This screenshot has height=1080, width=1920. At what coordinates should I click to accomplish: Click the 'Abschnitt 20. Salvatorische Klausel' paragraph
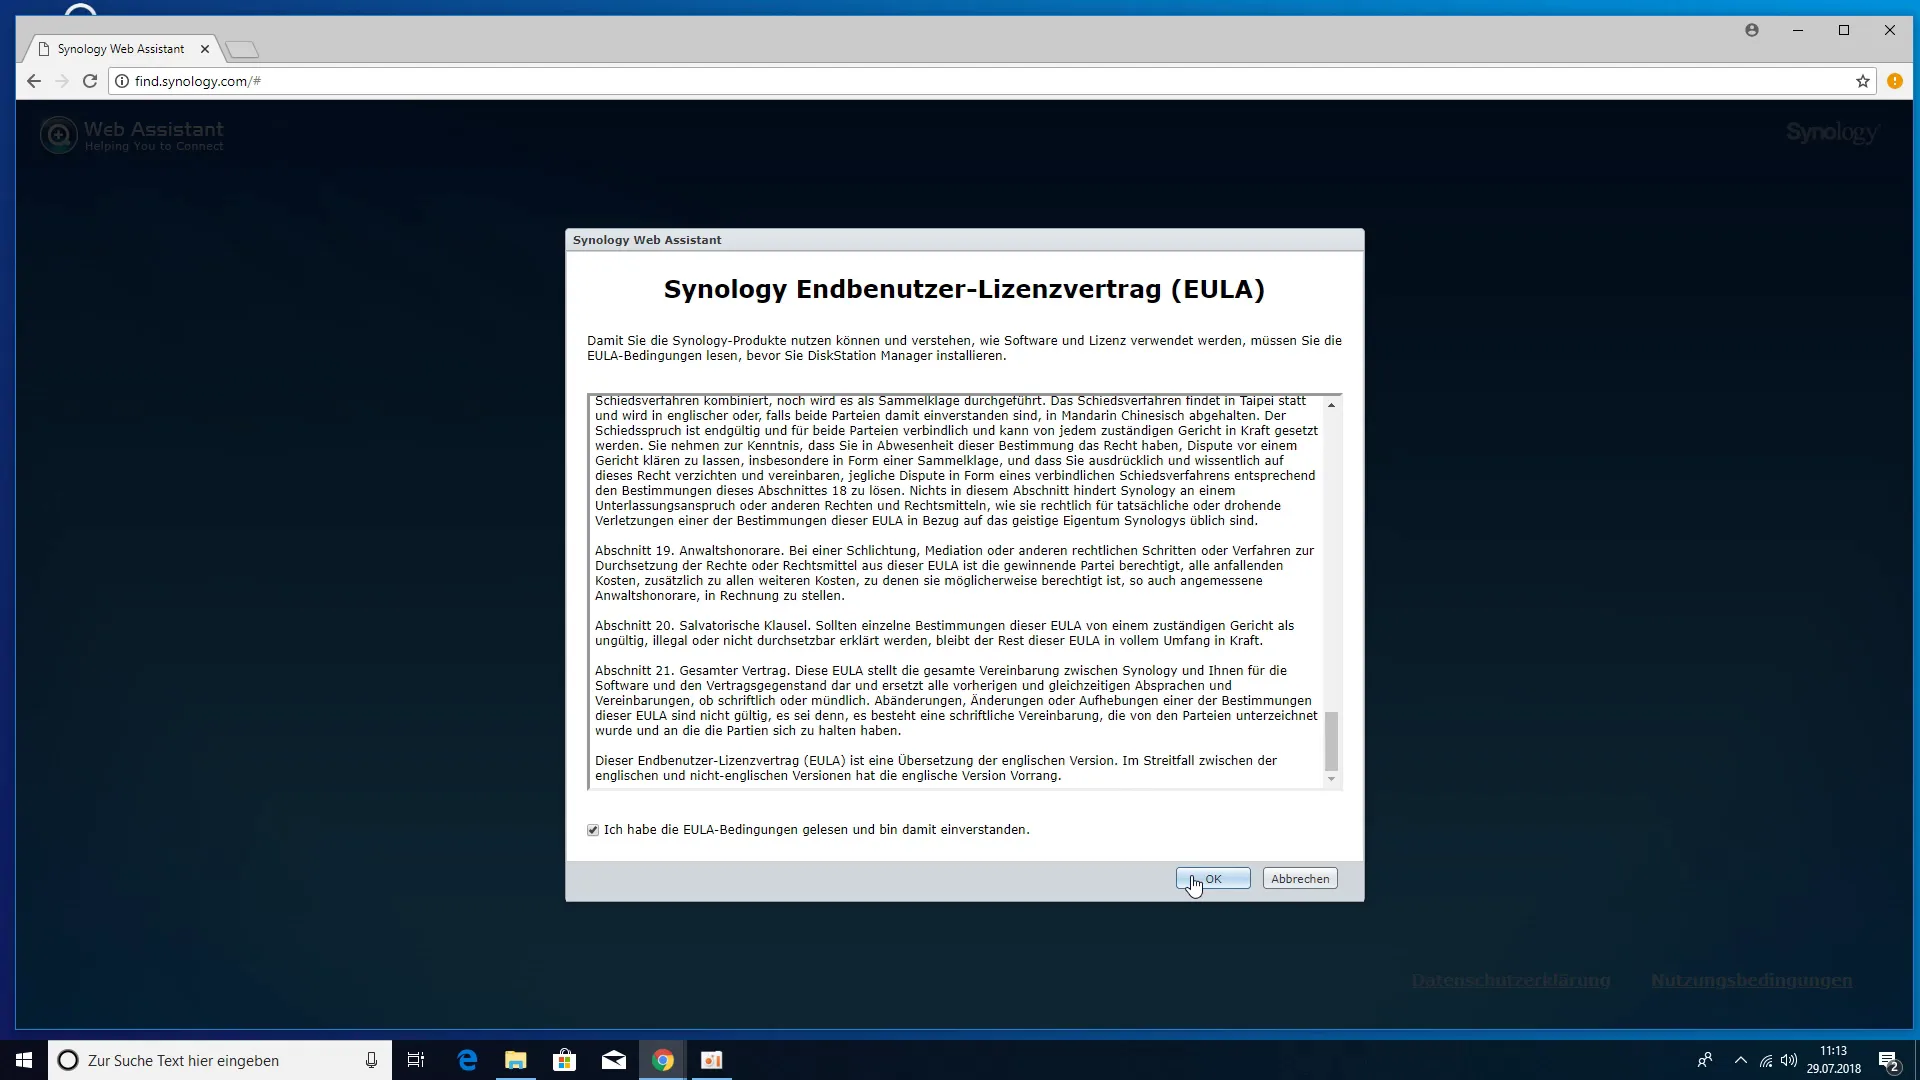click(945, 633)
